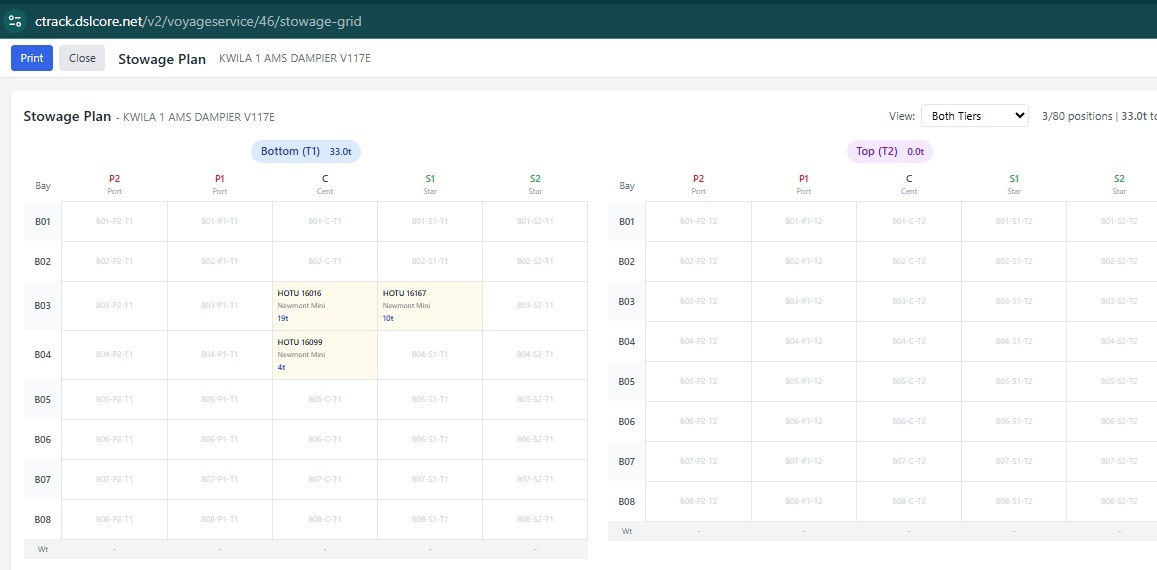The image size is (1157, 570).
Task: Click the blue Print button
Action: [x=32, y=58]
